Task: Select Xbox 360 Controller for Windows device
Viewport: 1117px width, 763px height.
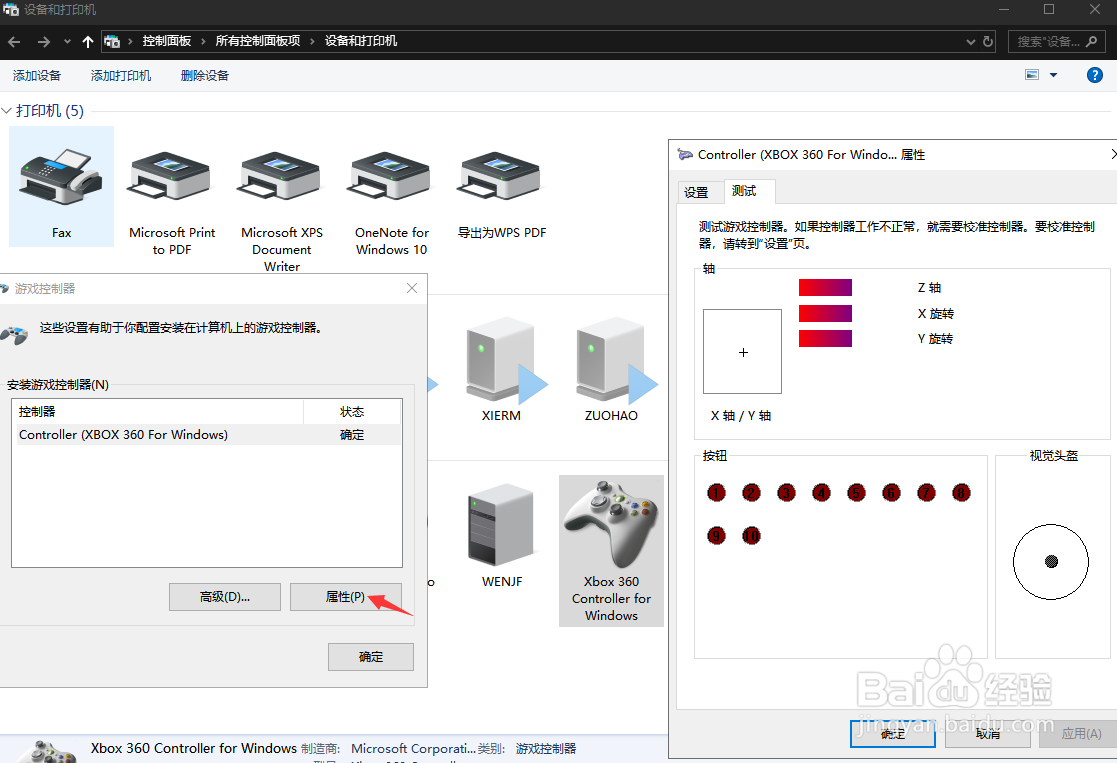Action: click(611, 551)
